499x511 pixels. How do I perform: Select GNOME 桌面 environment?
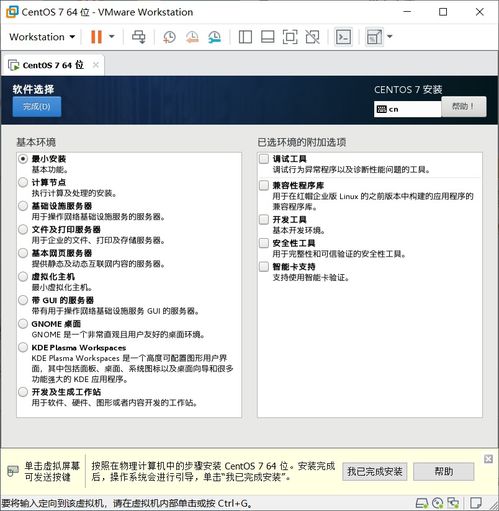click(x=23, y=324)
